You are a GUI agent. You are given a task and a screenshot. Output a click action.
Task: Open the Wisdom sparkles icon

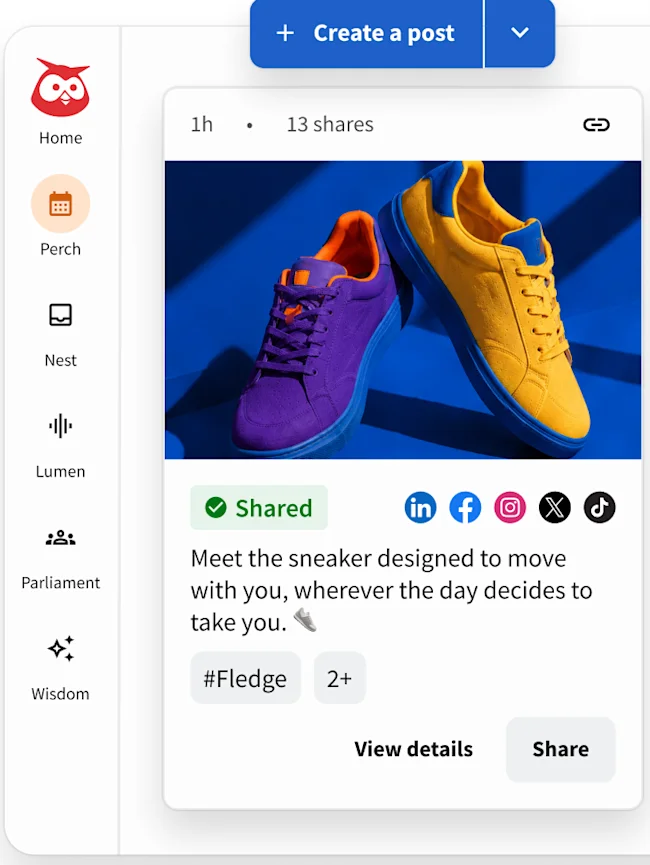[61, 648]
